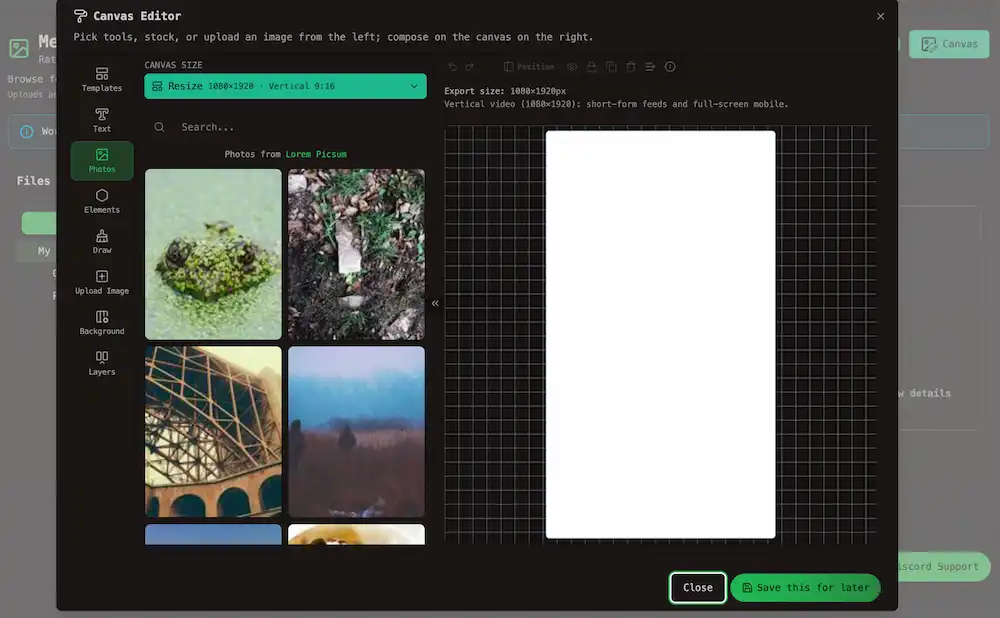Screen dimensions: 1000x618
Task: Open the Templates panel
Action: (x=101, y=80)
